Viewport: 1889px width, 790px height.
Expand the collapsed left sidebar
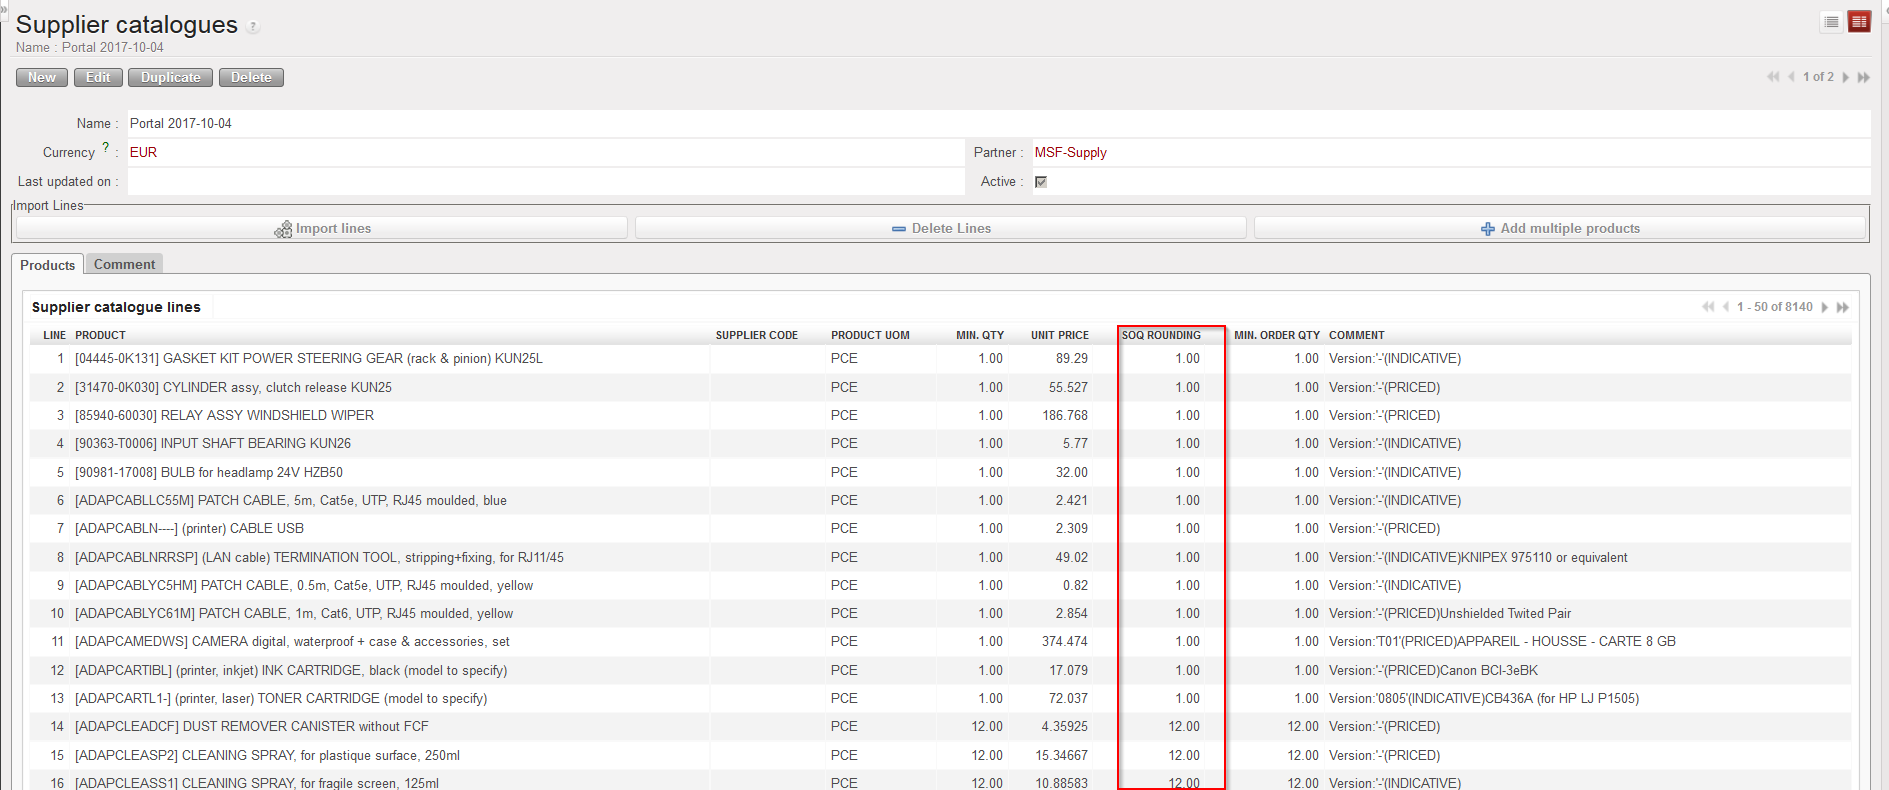click(4, 6)
